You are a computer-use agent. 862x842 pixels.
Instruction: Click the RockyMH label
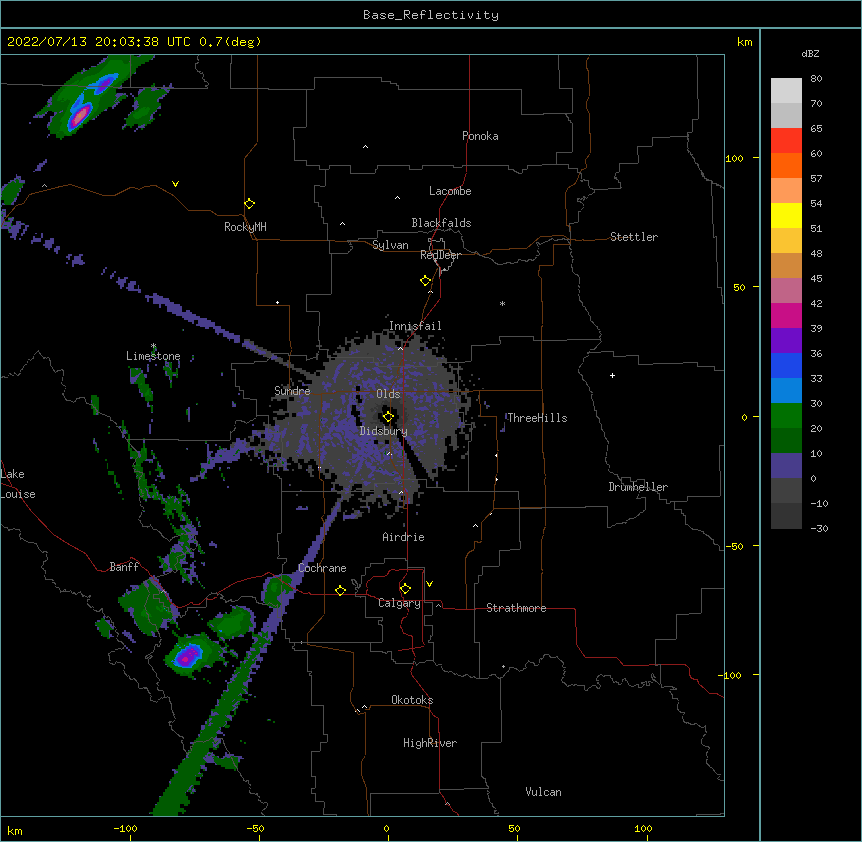245,227
